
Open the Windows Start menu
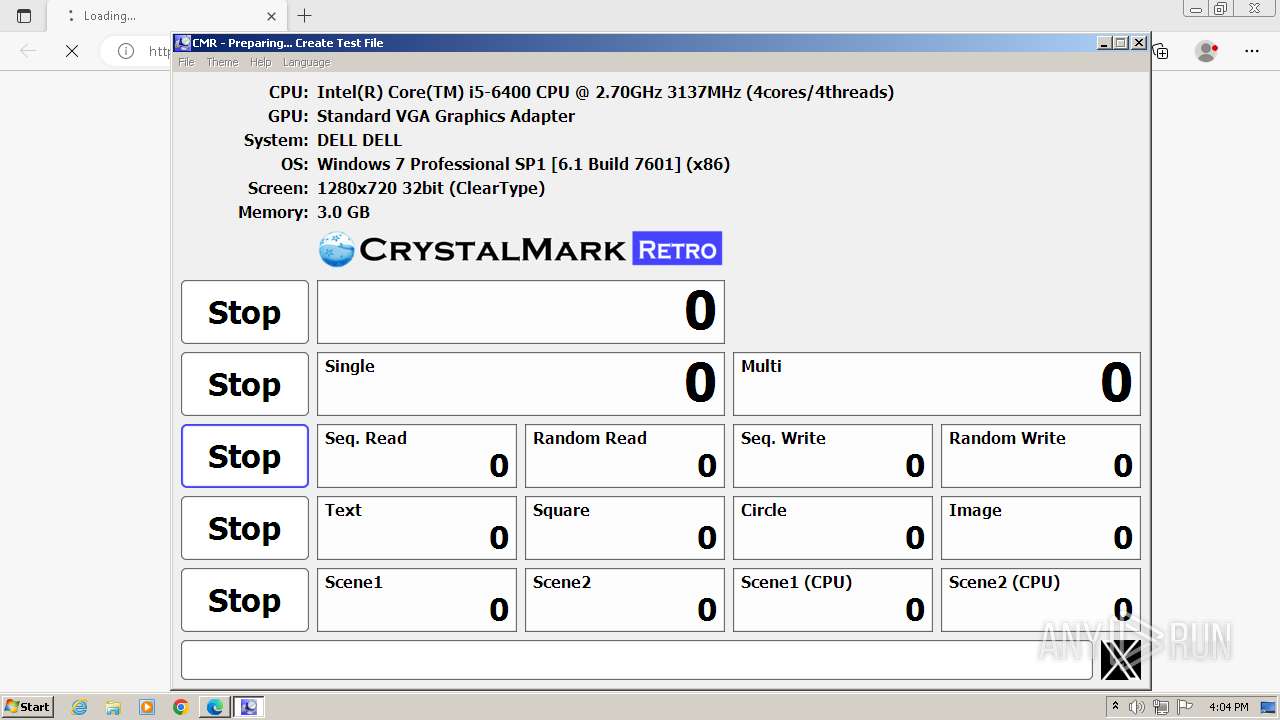[27, 706]
